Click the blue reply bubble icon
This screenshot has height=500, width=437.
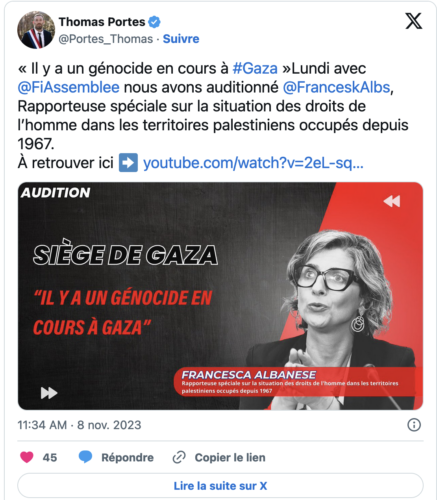click(85, 457)
